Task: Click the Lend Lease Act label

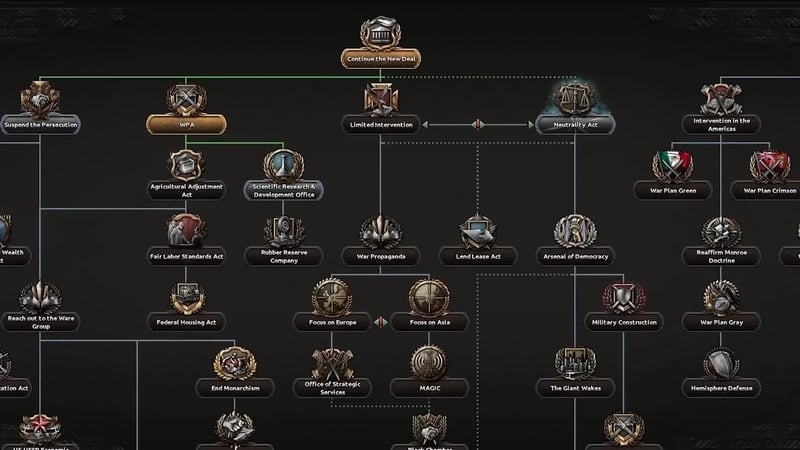Action: pyautogui.click(x=478, y=256)
